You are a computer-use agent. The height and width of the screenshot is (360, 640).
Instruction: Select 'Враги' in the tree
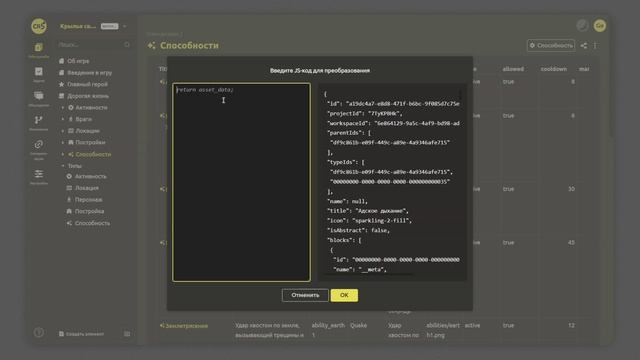click(x=83, y=119)
